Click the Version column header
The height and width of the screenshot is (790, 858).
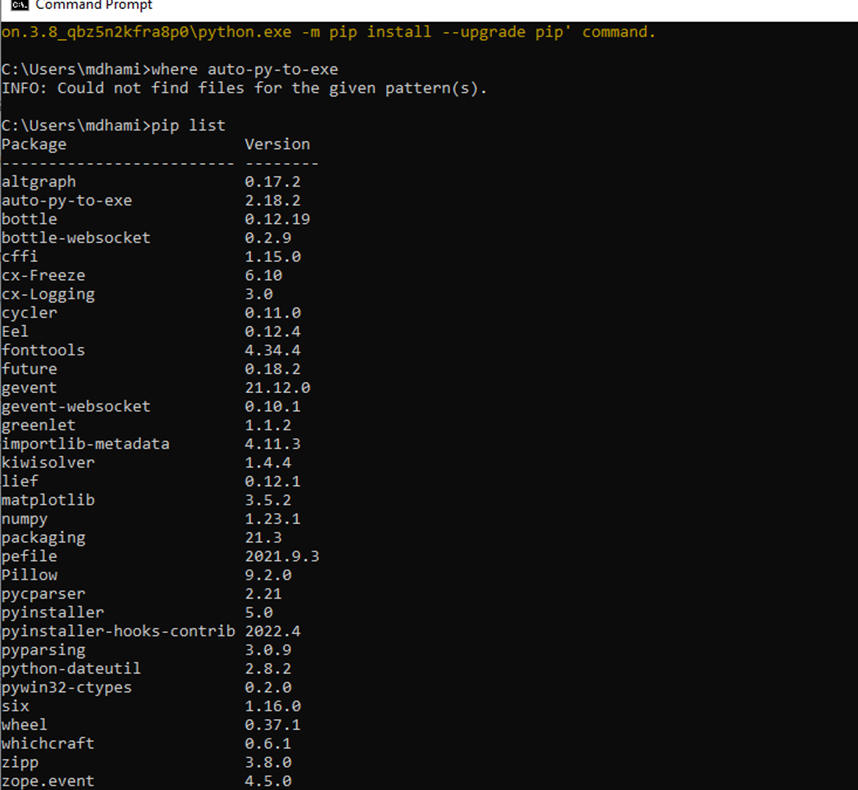coord(277,143)
